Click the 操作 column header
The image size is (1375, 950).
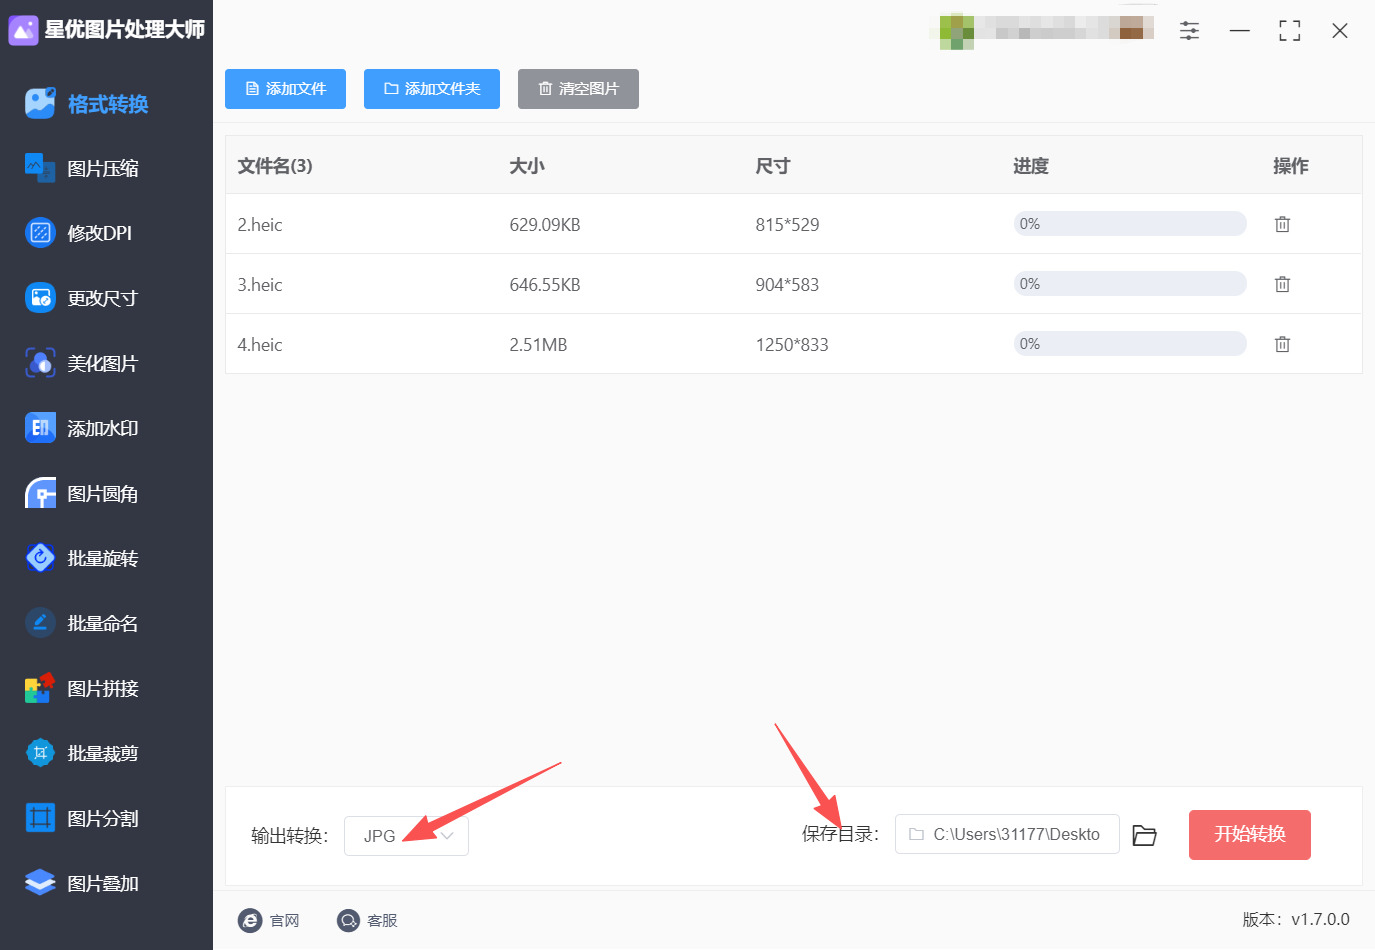[1291, 166]
